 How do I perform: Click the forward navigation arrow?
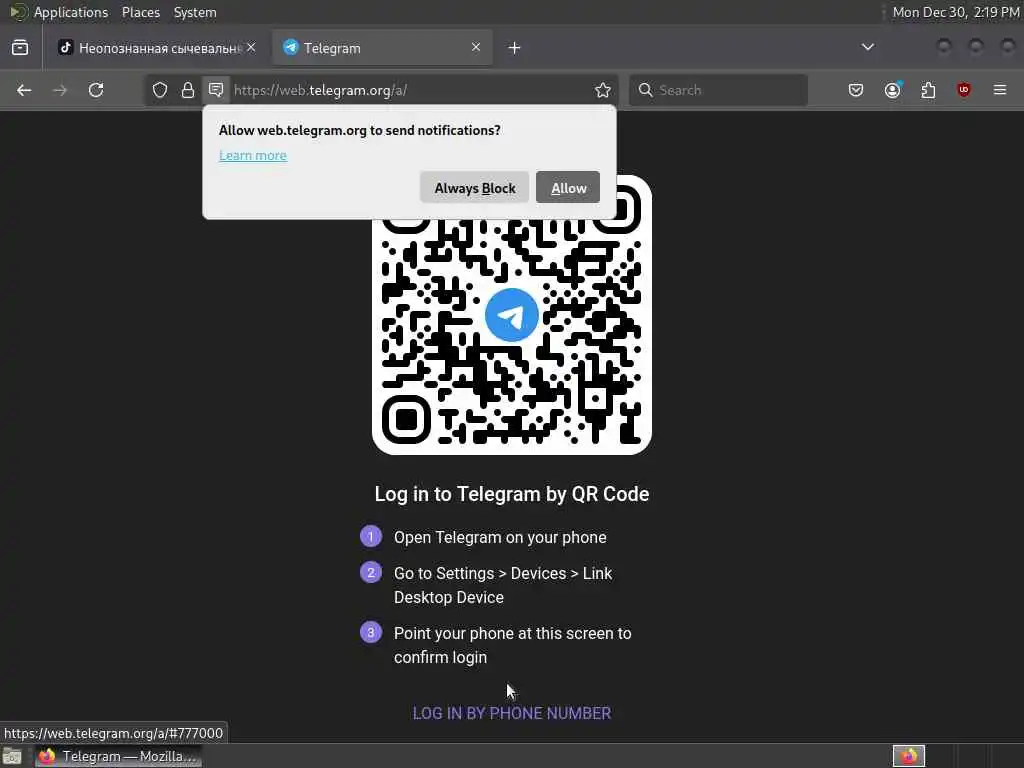(60, 90)
